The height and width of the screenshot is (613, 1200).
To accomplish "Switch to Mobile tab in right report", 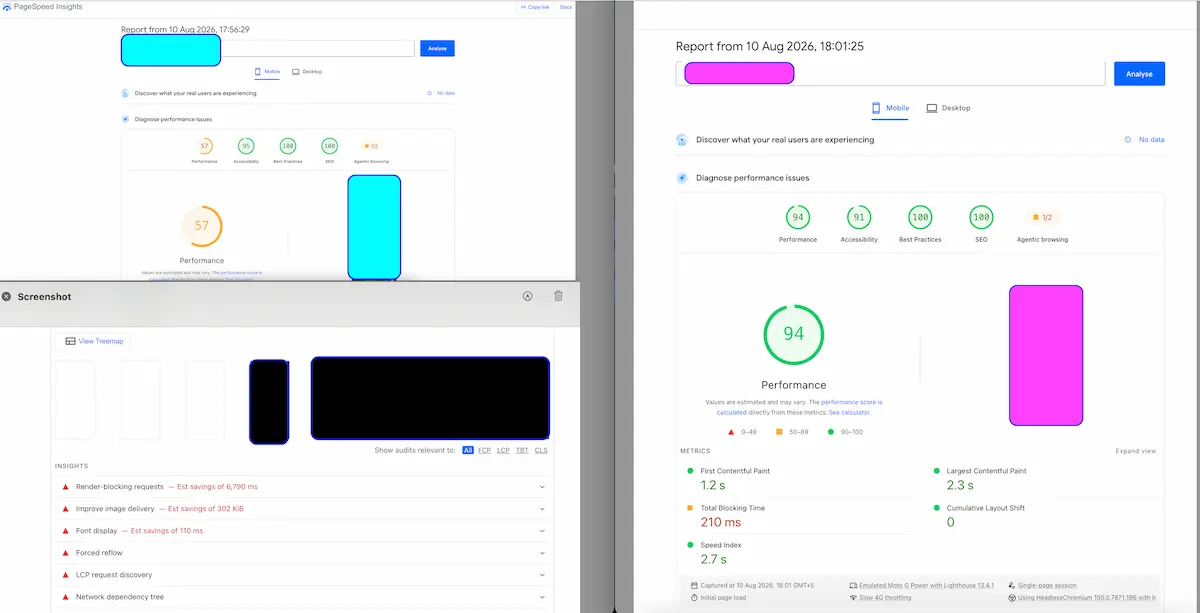I will pos(890,108).
